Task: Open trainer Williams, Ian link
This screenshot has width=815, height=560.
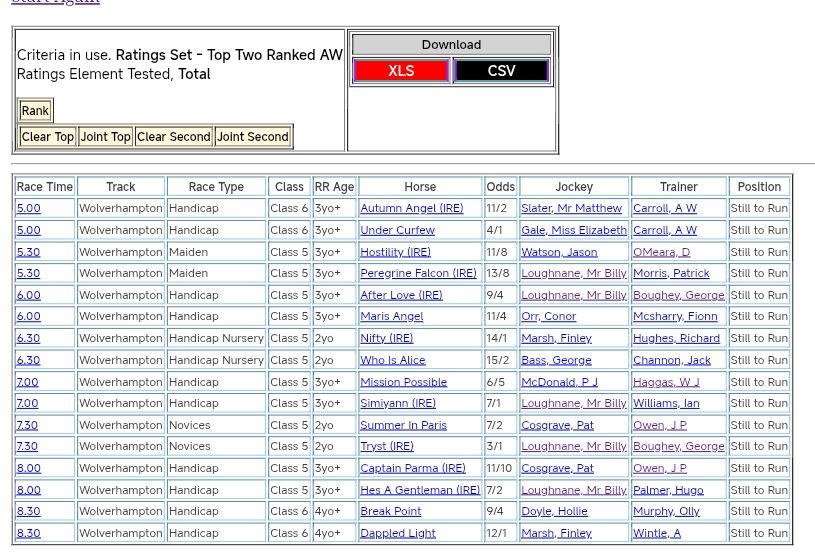Action: tap(666, 403)
